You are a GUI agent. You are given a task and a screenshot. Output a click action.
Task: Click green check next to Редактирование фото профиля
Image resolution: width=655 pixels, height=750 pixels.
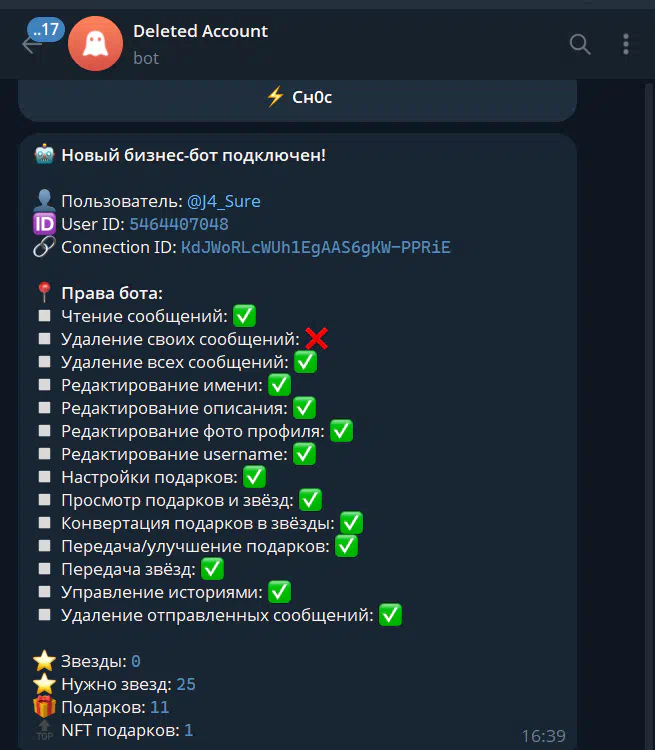342,430
